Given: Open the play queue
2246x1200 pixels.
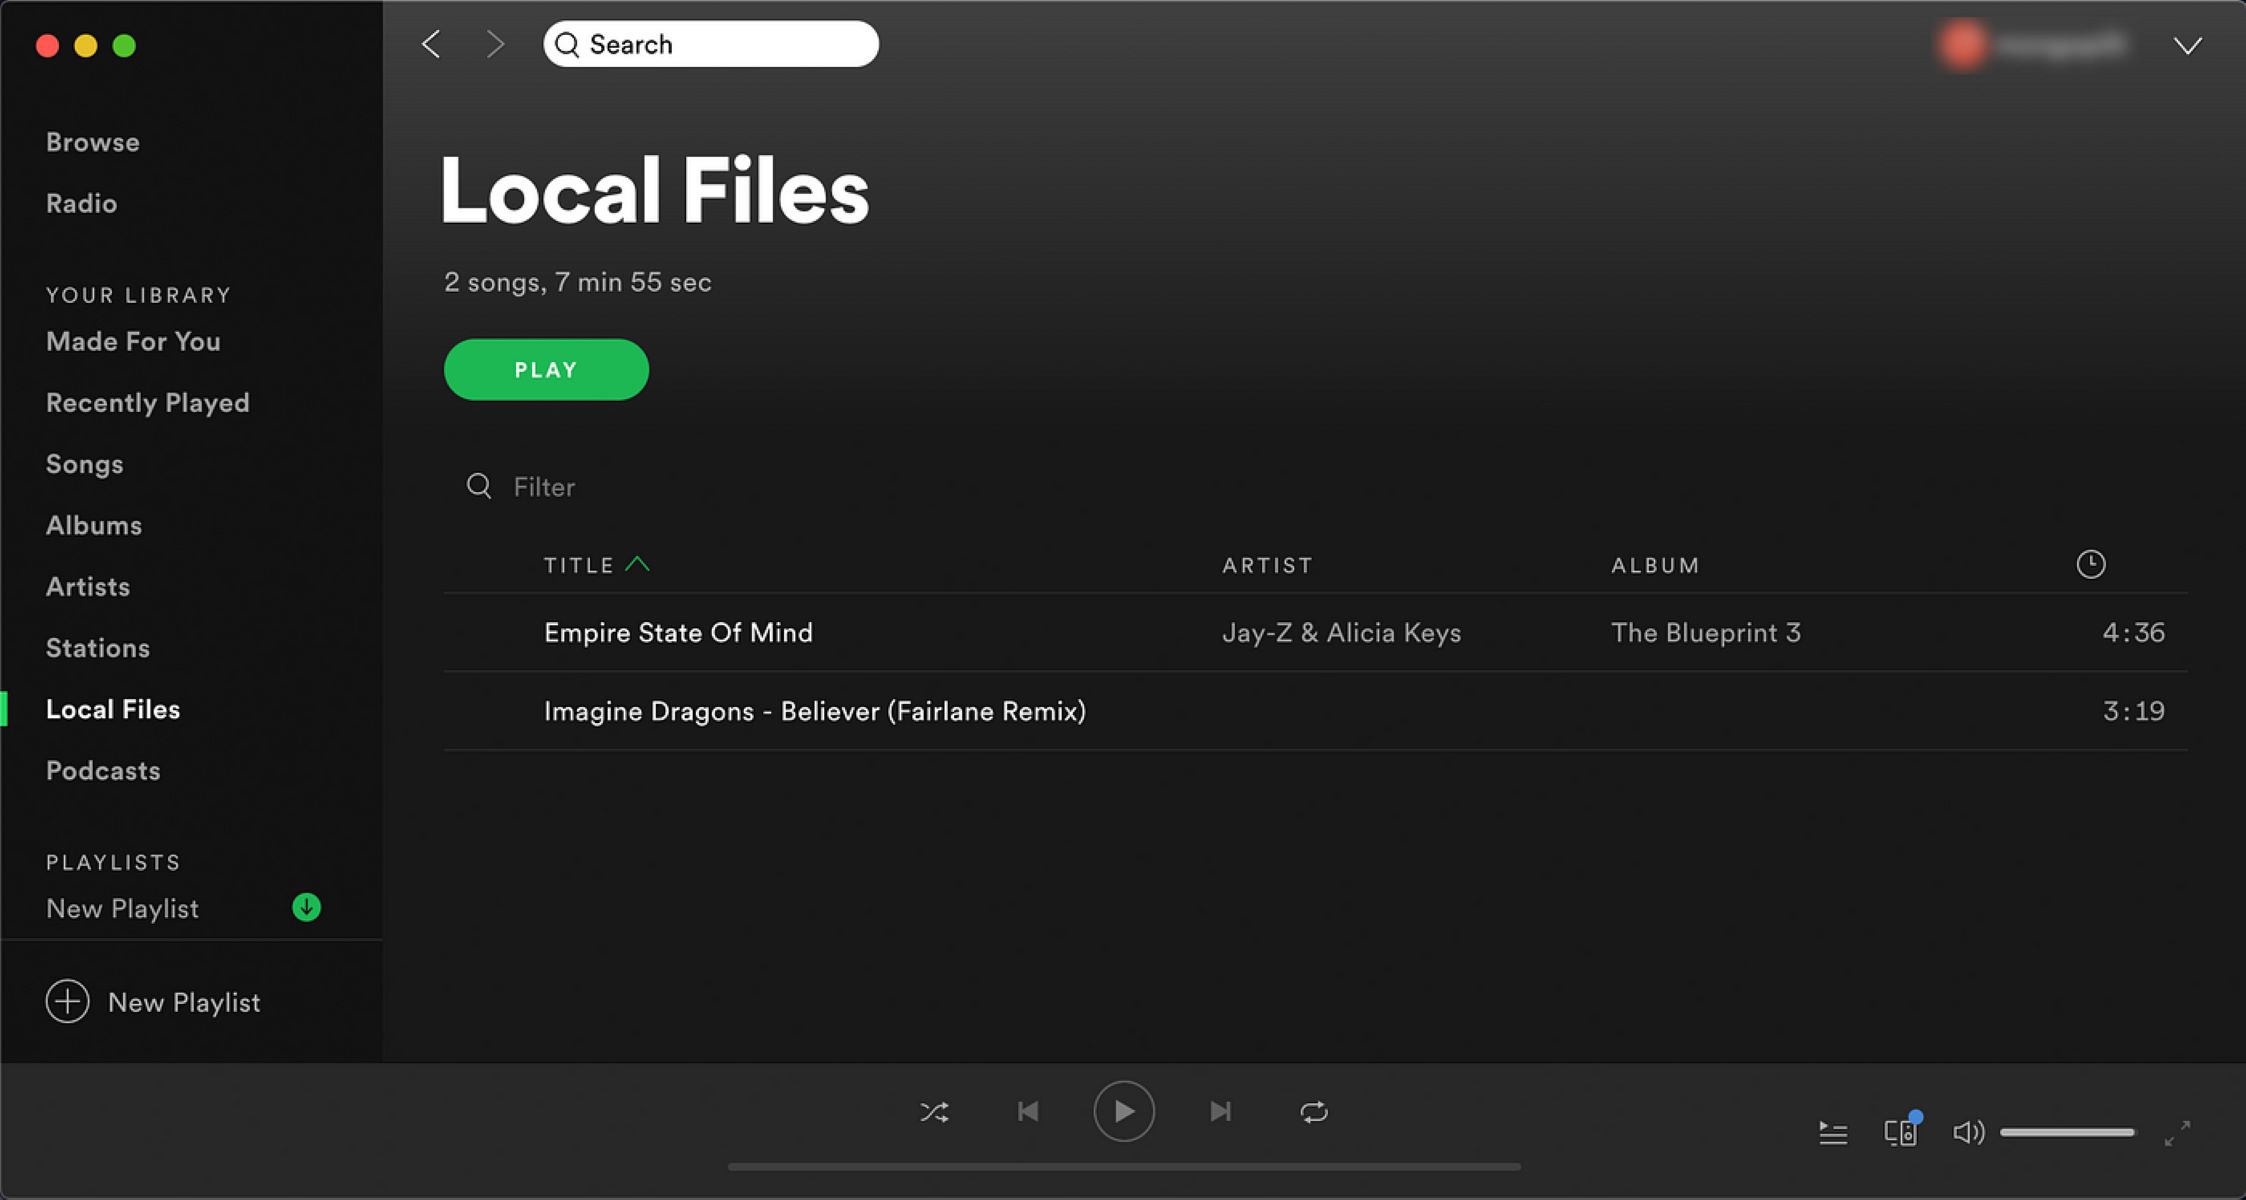Looking at the screenshot, I should (1833, 1131).
